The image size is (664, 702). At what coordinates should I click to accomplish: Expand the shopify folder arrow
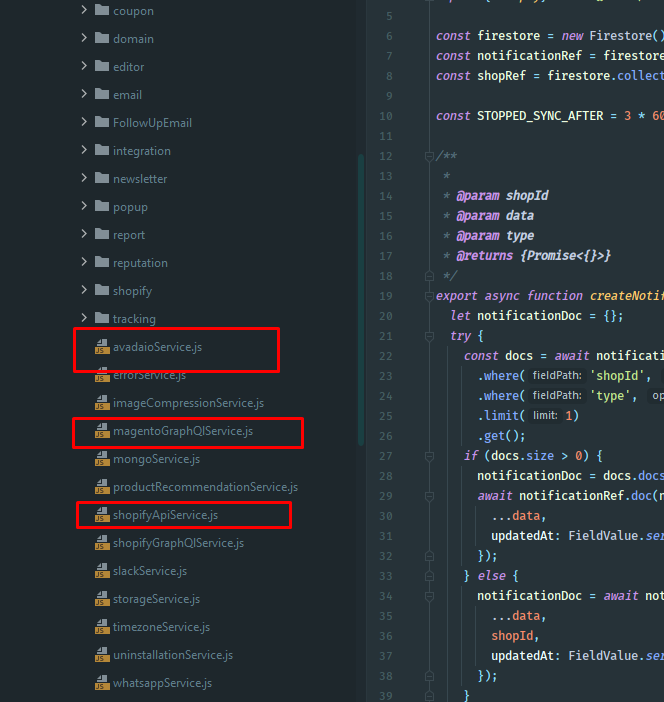coord(84,291)
